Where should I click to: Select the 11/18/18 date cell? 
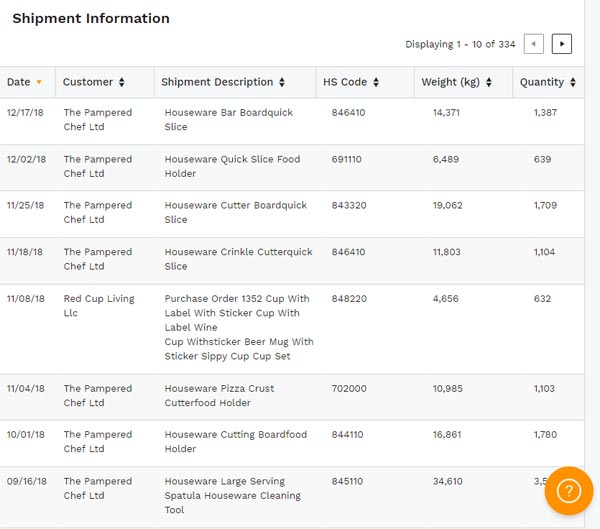click(25, 252)
